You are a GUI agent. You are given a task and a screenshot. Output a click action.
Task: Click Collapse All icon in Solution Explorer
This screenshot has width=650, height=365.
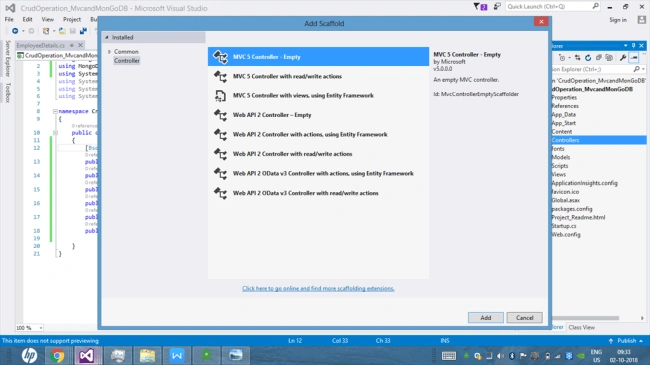point(599,58)
